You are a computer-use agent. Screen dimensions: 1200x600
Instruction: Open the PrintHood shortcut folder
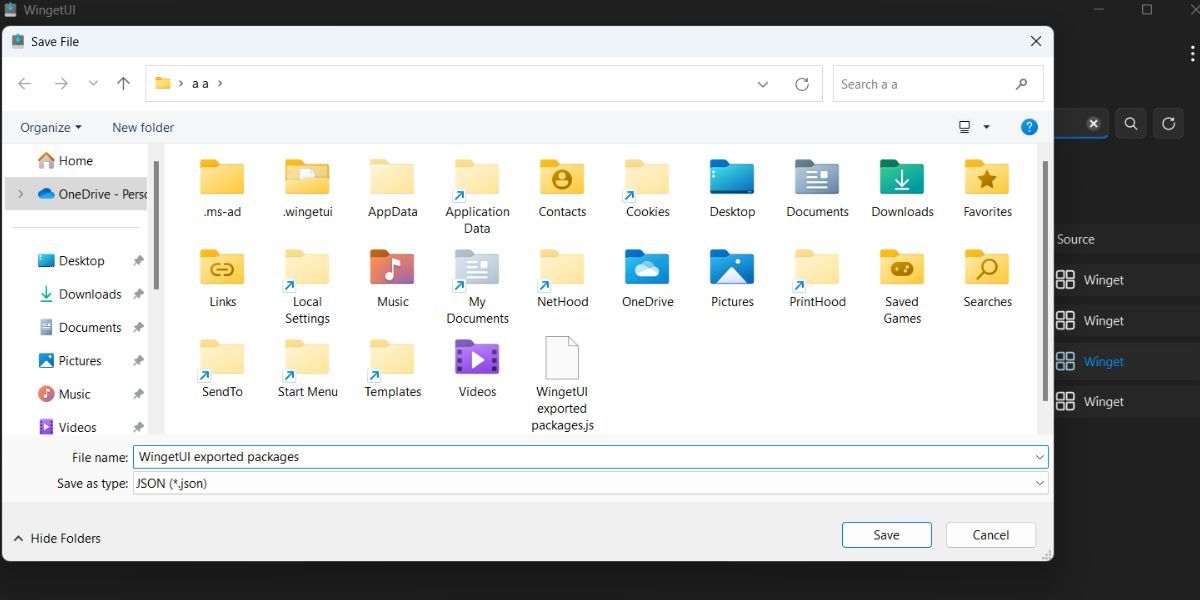[817, 279]
